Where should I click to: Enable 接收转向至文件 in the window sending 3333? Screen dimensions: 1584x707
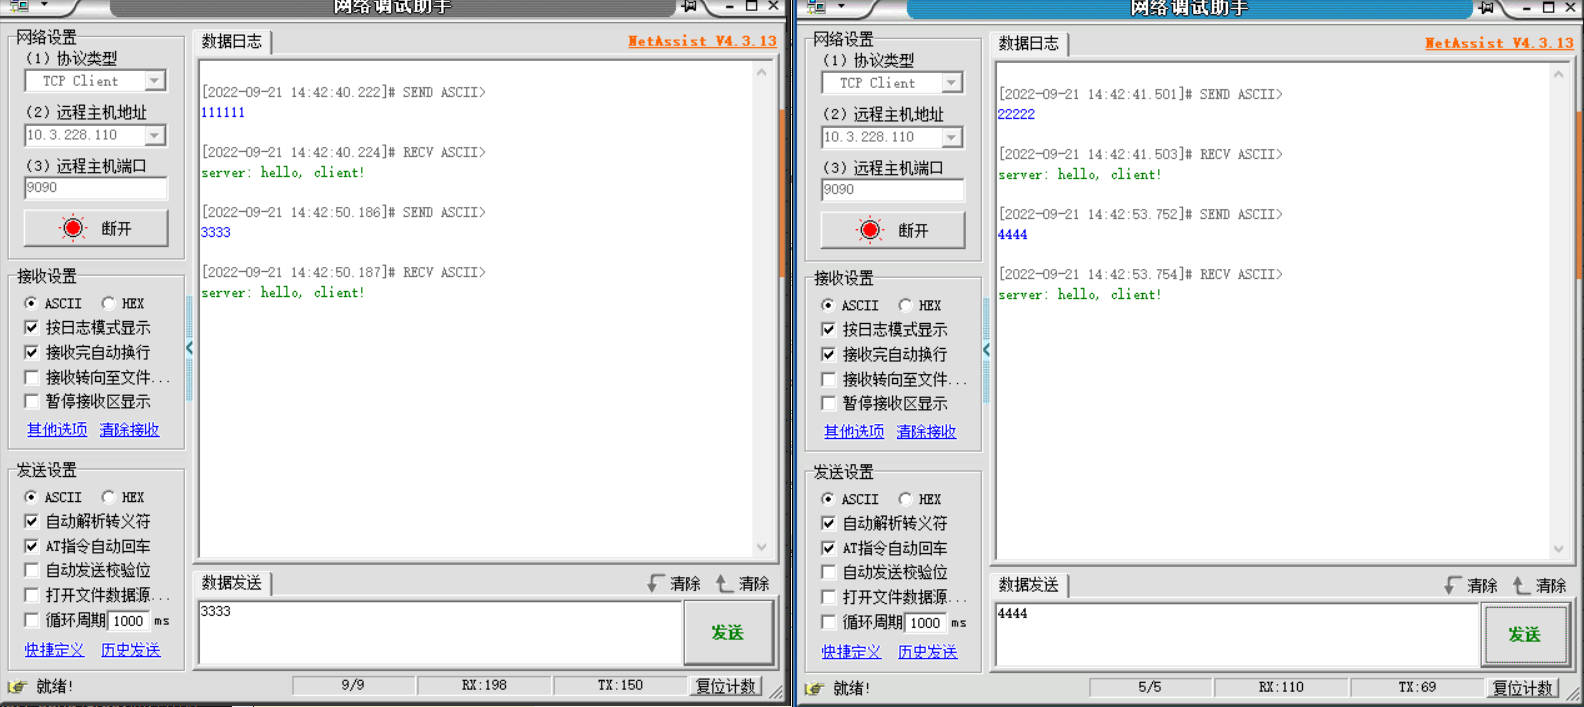pyautogui.click(x=32, y=377)
